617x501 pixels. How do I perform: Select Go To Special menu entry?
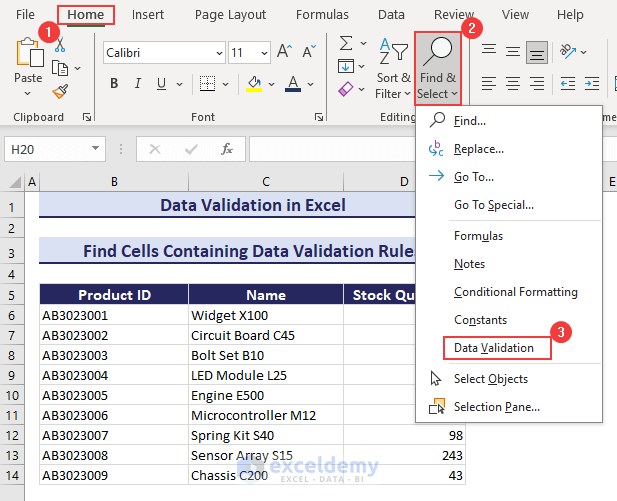pos(493,205)
